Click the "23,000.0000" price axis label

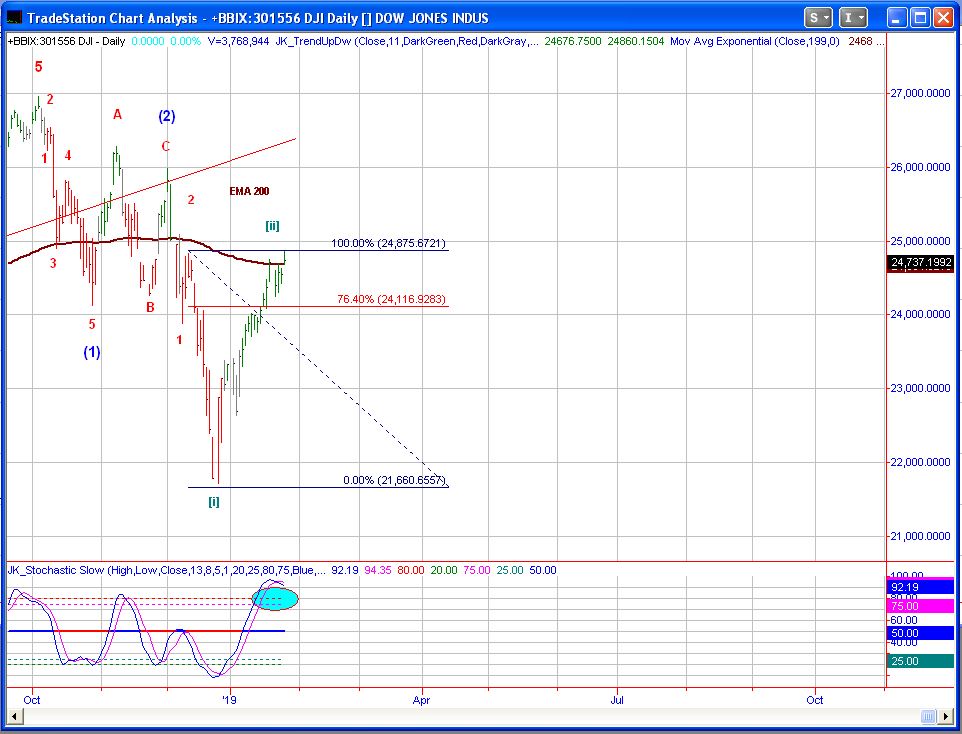pyautogui.click(x=920, y=388)
